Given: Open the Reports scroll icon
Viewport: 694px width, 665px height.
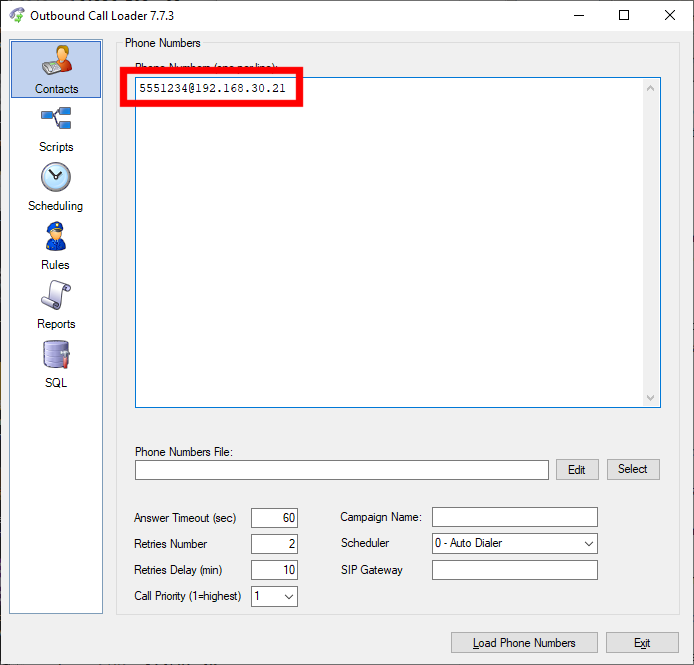Looking at the screenshot, I should [x=56, y=297].
